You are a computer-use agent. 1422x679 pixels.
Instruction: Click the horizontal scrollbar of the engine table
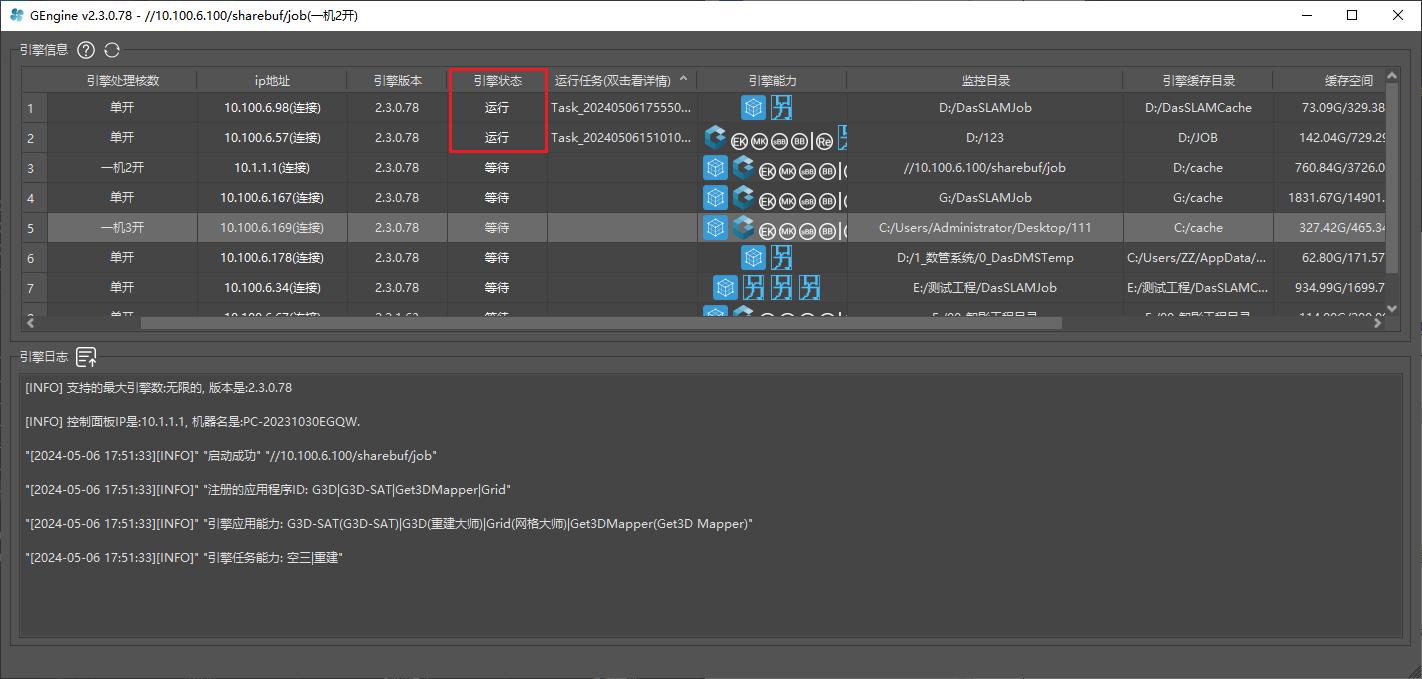(x=600, y=323)
